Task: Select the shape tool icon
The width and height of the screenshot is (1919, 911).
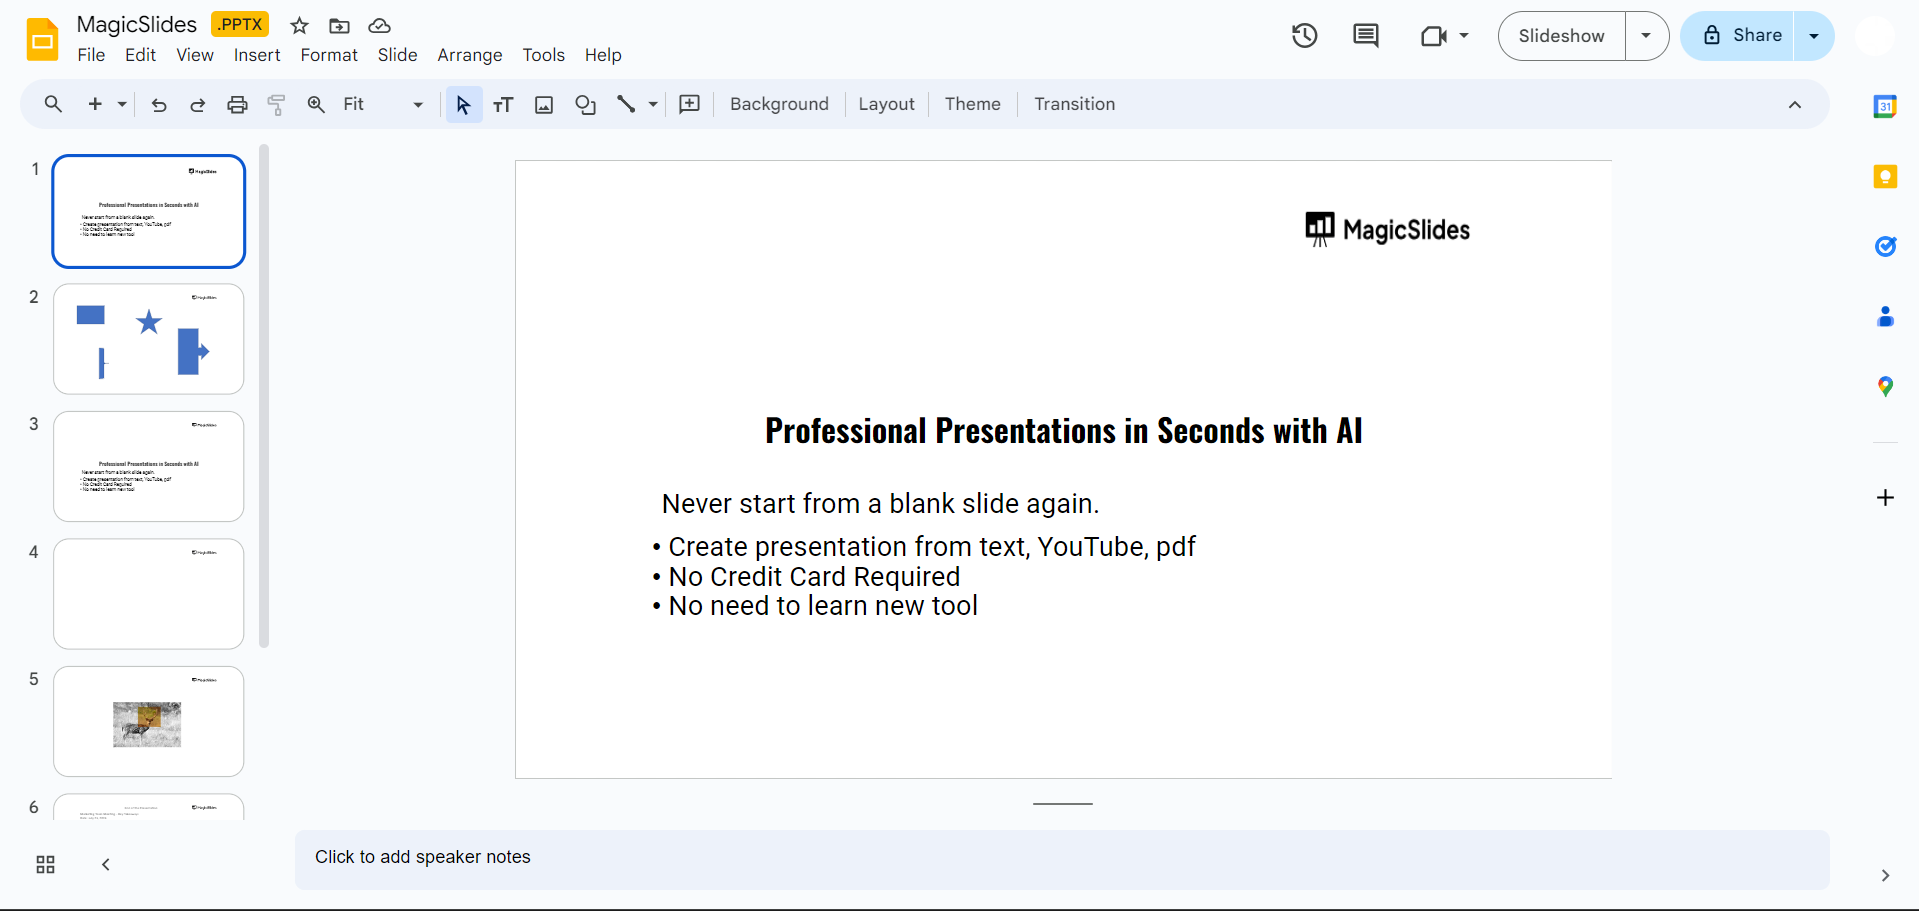Action: click(x=585, y=104)
